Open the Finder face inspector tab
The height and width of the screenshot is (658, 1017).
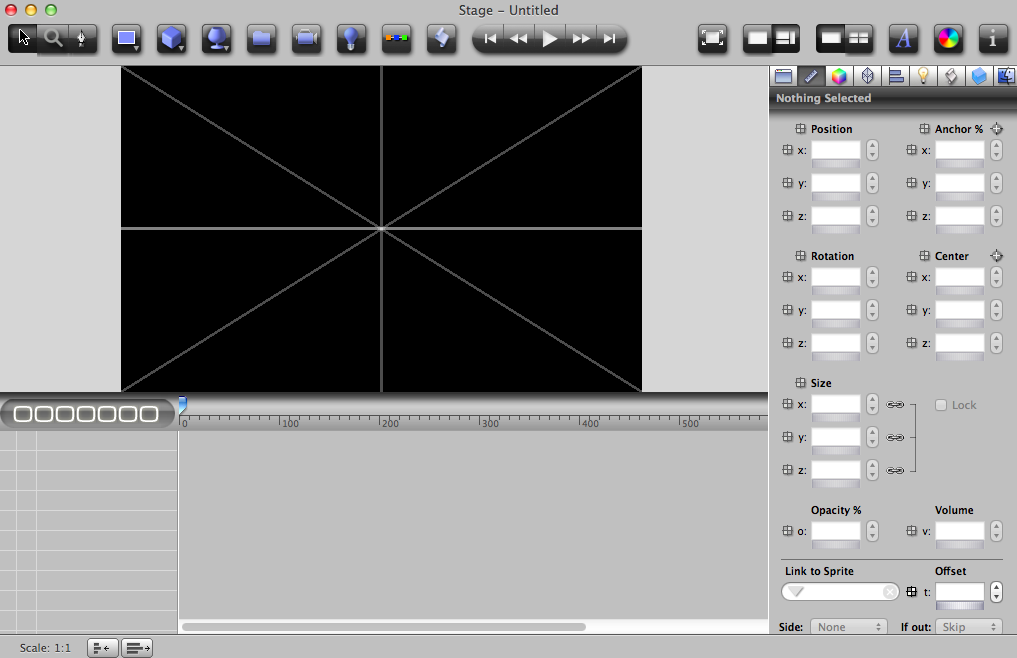coord(1006,77)
